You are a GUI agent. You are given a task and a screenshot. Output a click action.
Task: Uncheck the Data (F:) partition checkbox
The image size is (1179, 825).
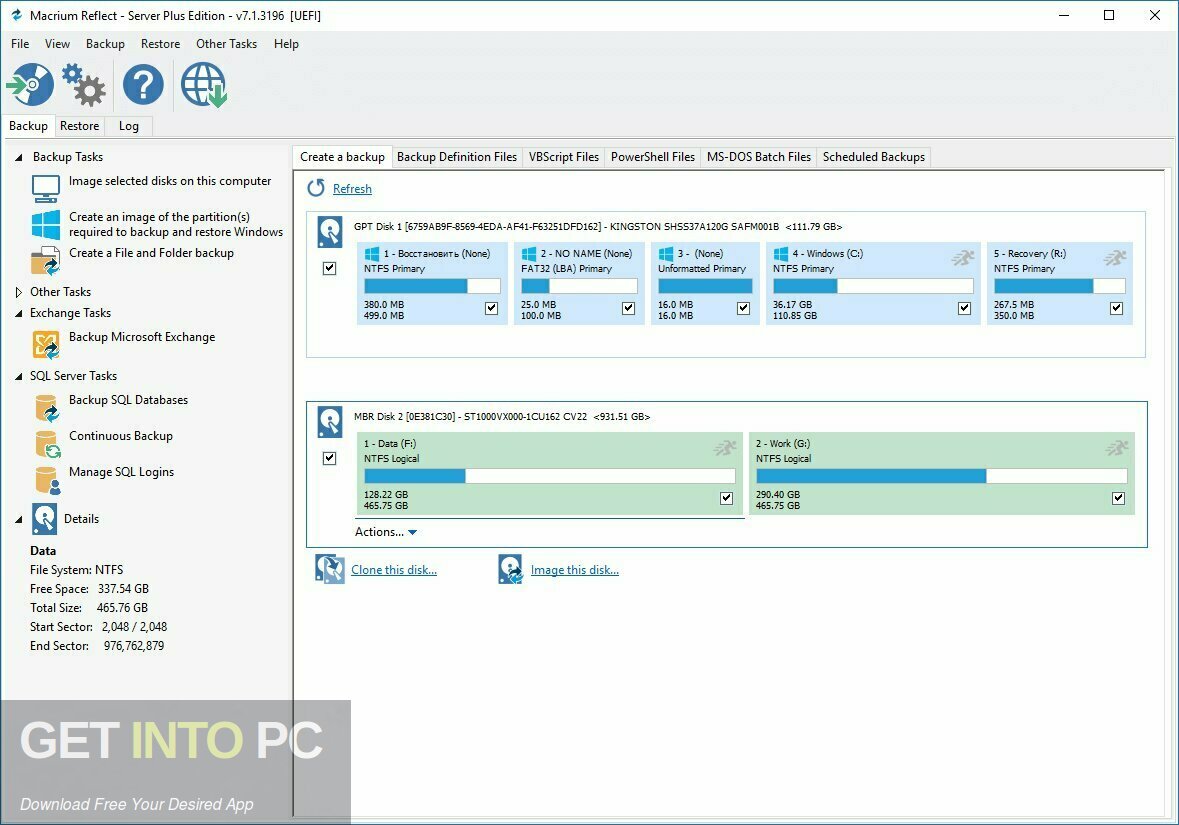tap(726, 498)
